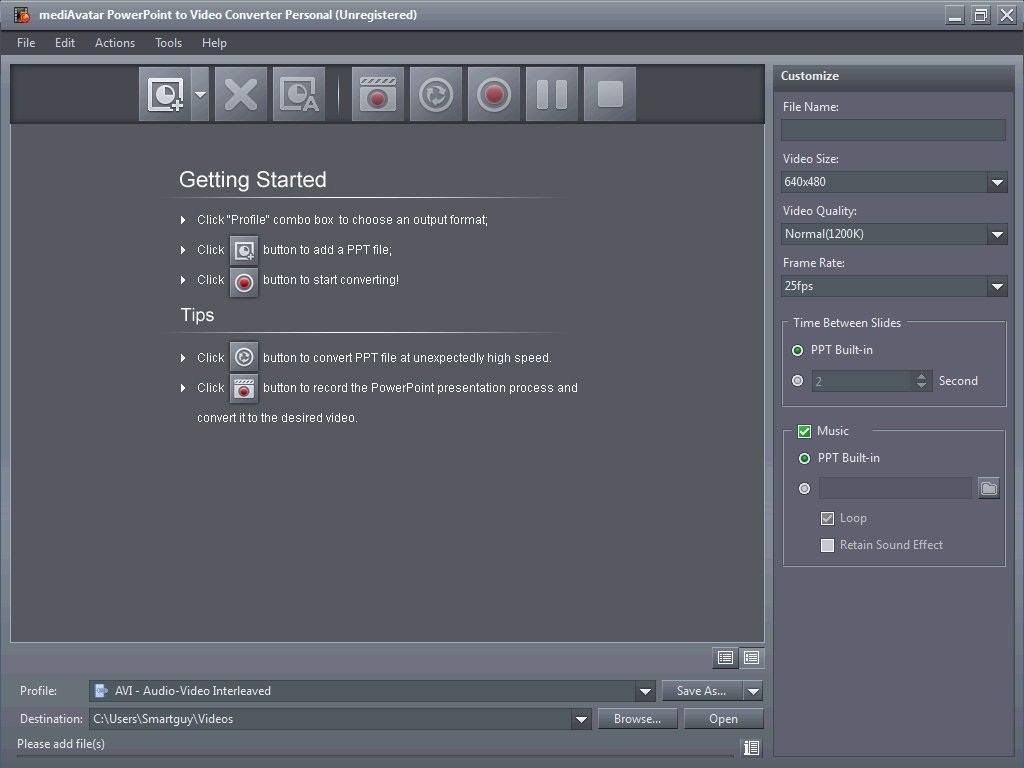Select PPT Built-in for Time Between Slides
Viewport: 1024px width, 768px height.
(797, 351)
